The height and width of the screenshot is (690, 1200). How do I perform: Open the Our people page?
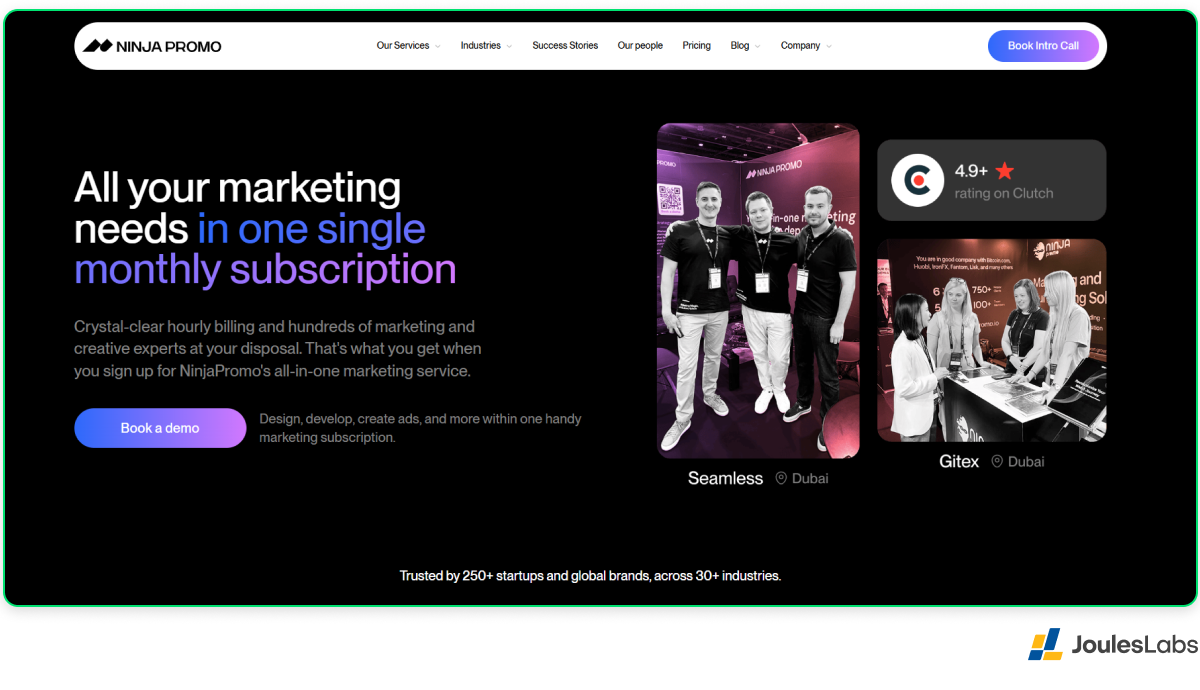[x=640, y=46]
